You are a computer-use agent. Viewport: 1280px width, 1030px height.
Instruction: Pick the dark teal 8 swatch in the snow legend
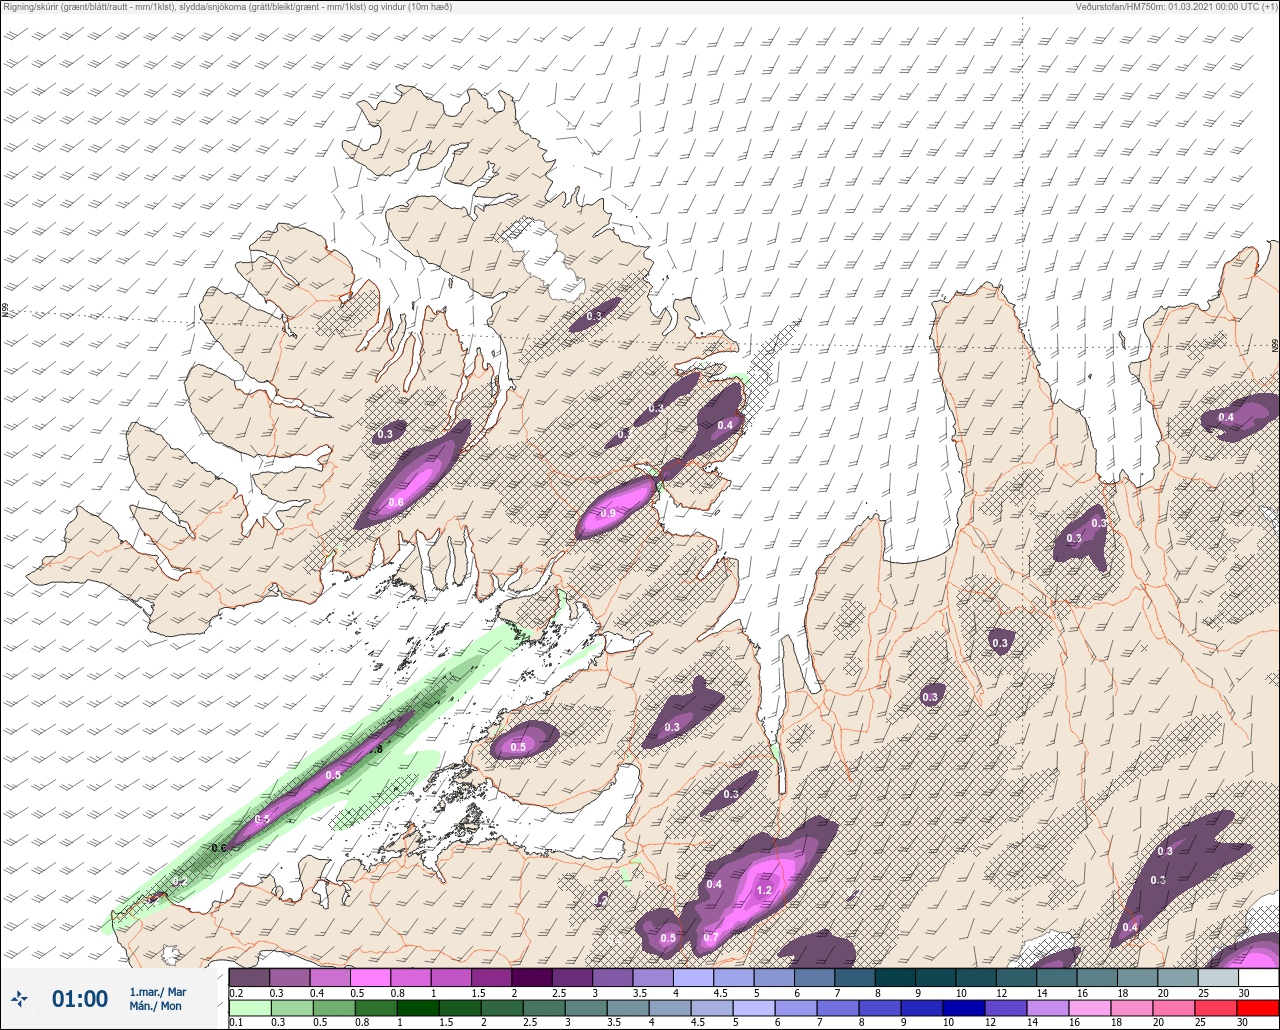(895, 977)
